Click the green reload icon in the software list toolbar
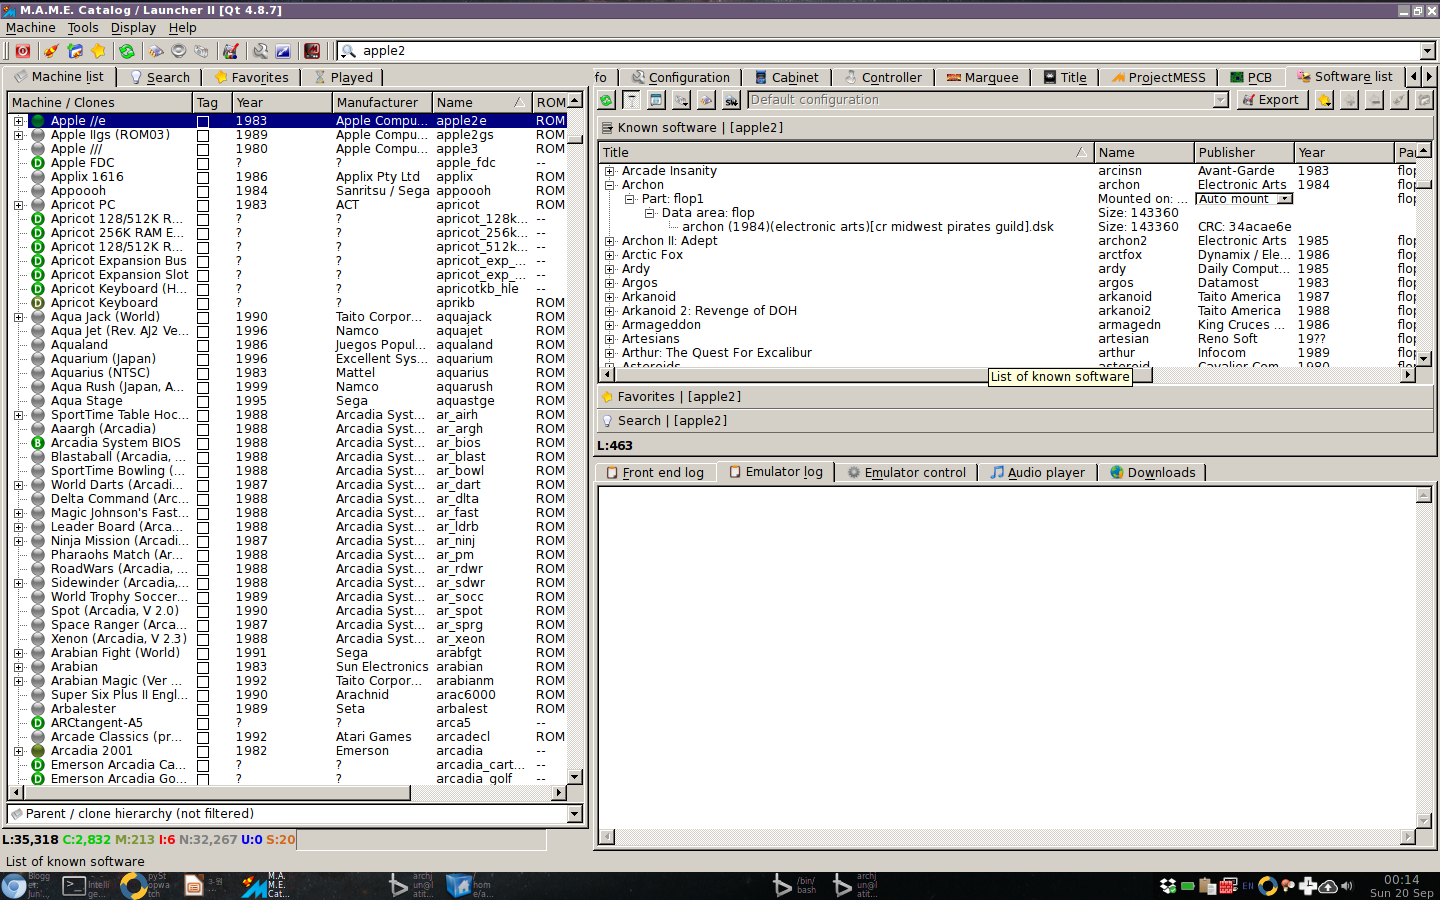The height and width of the screenshot is (900, 1440). click(x=606, y=100)
